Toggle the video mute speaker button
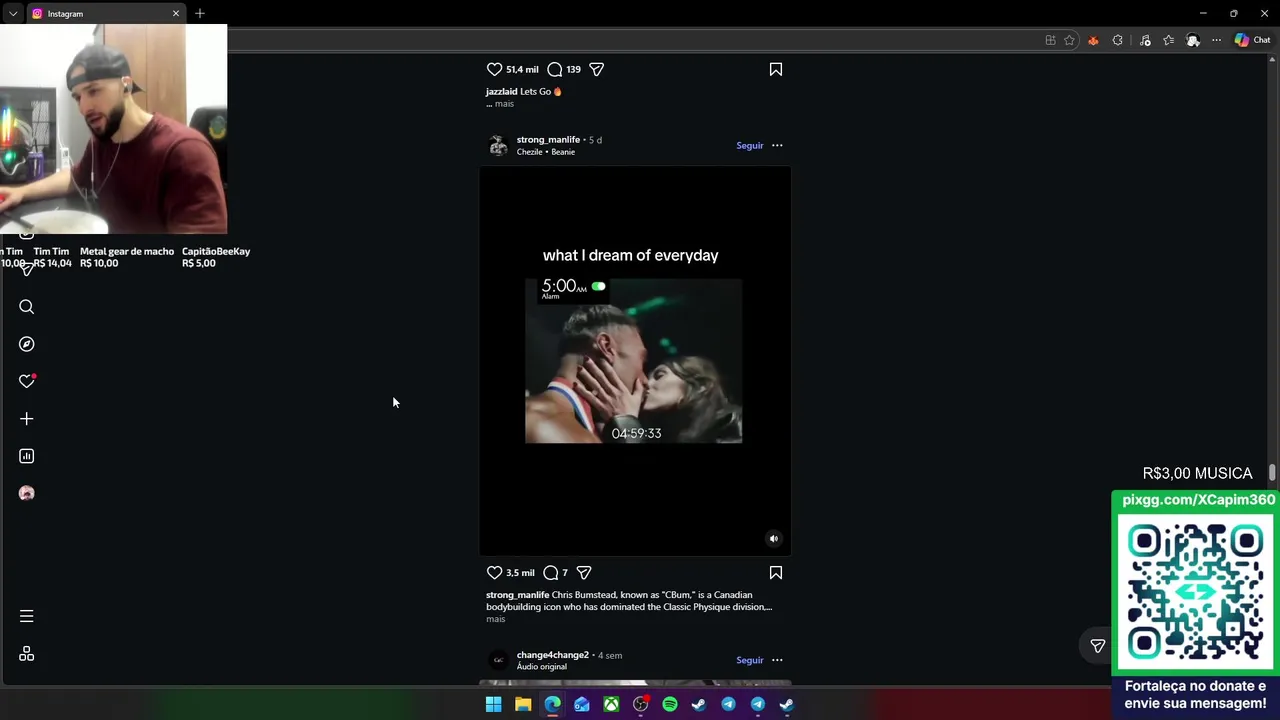1280x720 pixels. pyautogui.click(x=773, y=539)
